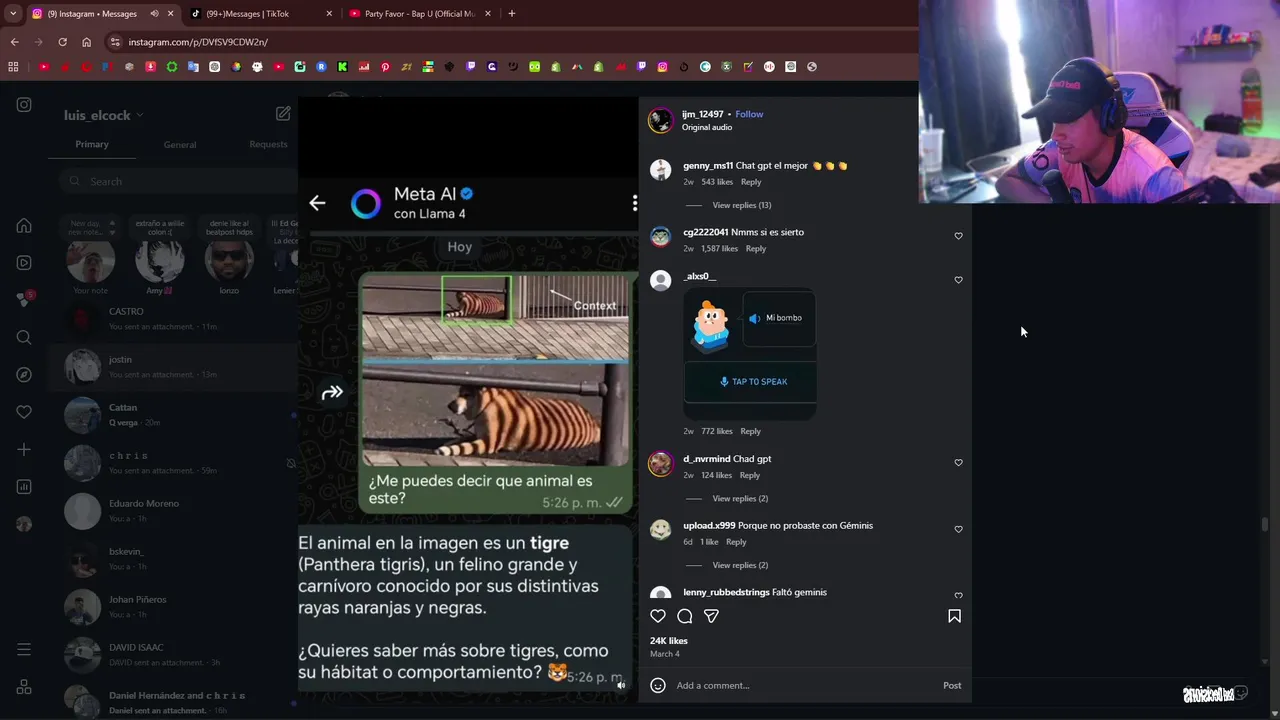Screen dimensions: 1280x720
Task: Select the General inbox tab
Action: click(180, 144)
